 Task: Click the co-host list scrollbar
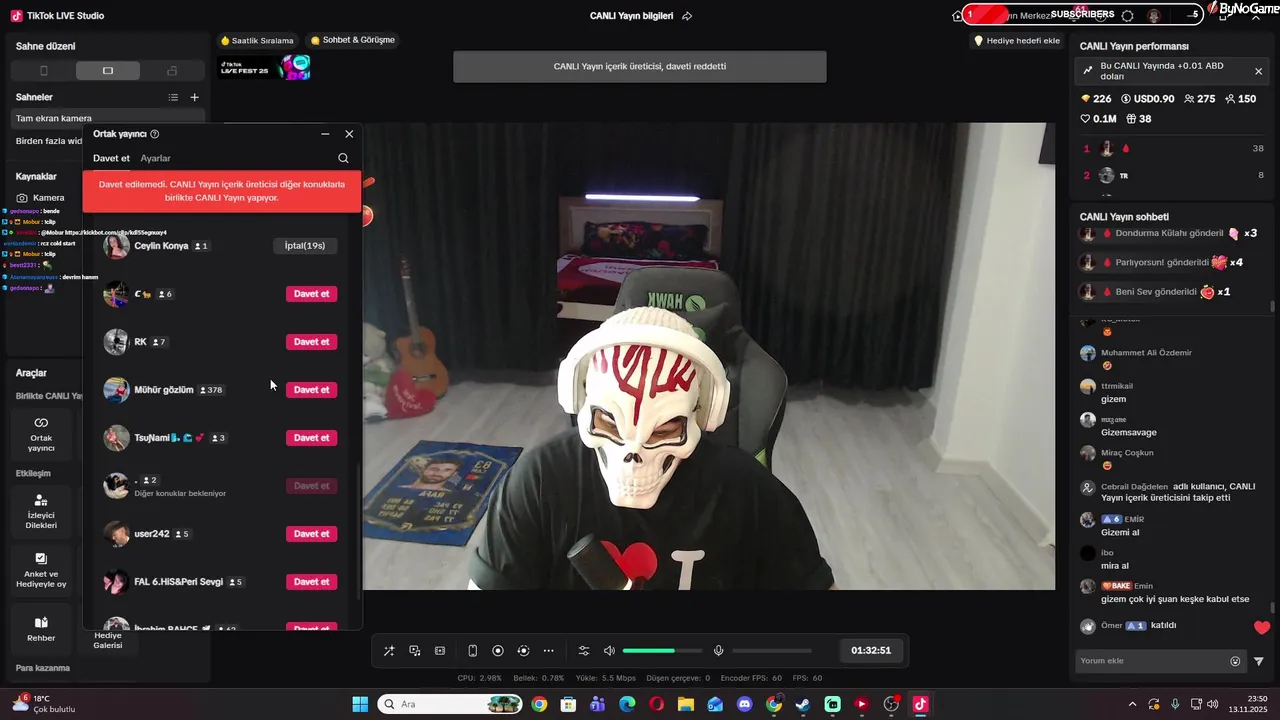pos(359,532)
